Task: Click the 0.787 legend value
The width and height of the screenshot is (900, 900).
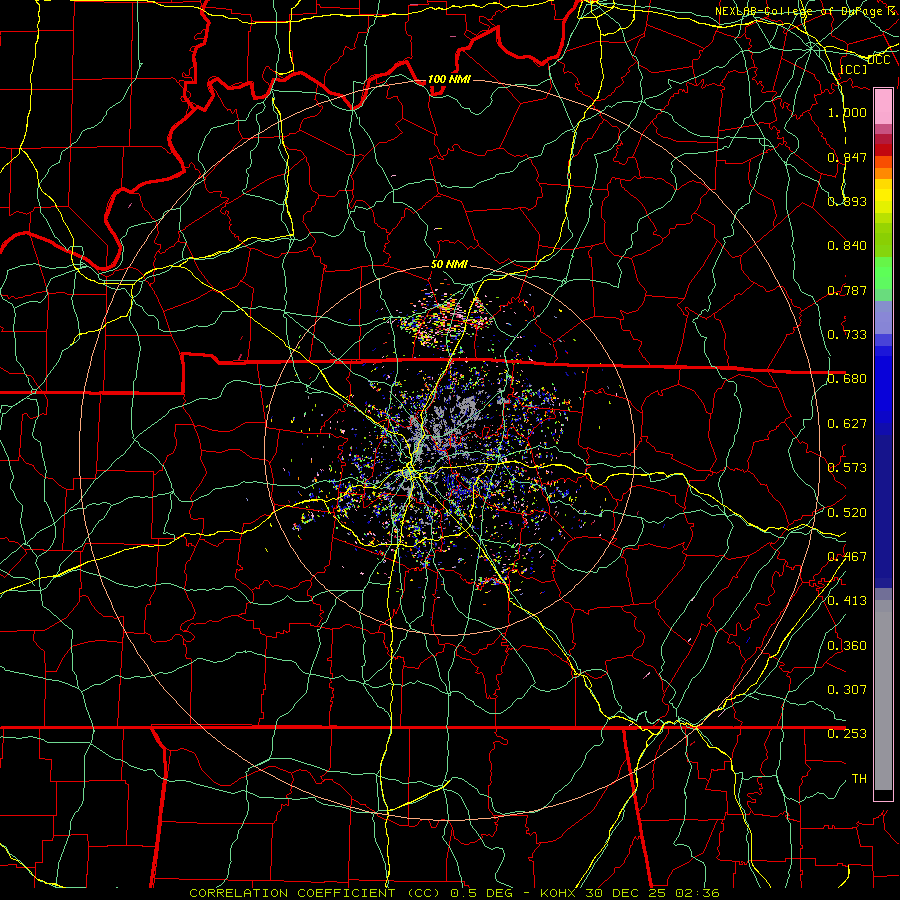Action: (x=847, y=290)
